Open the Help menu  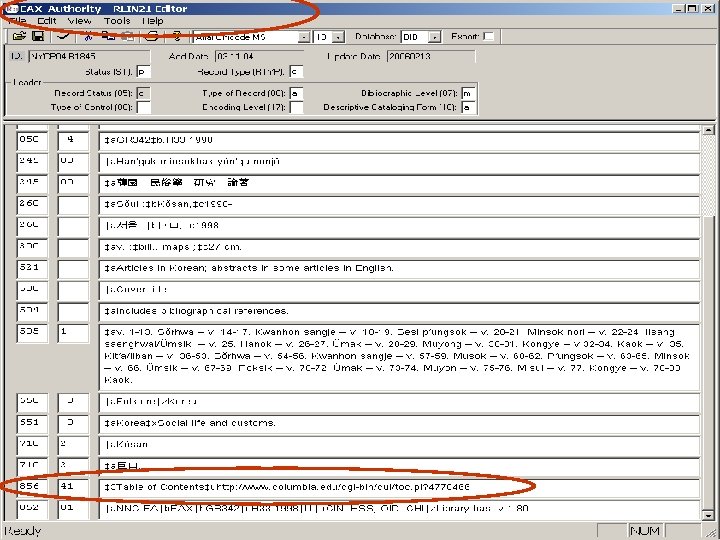coord(152,21)
